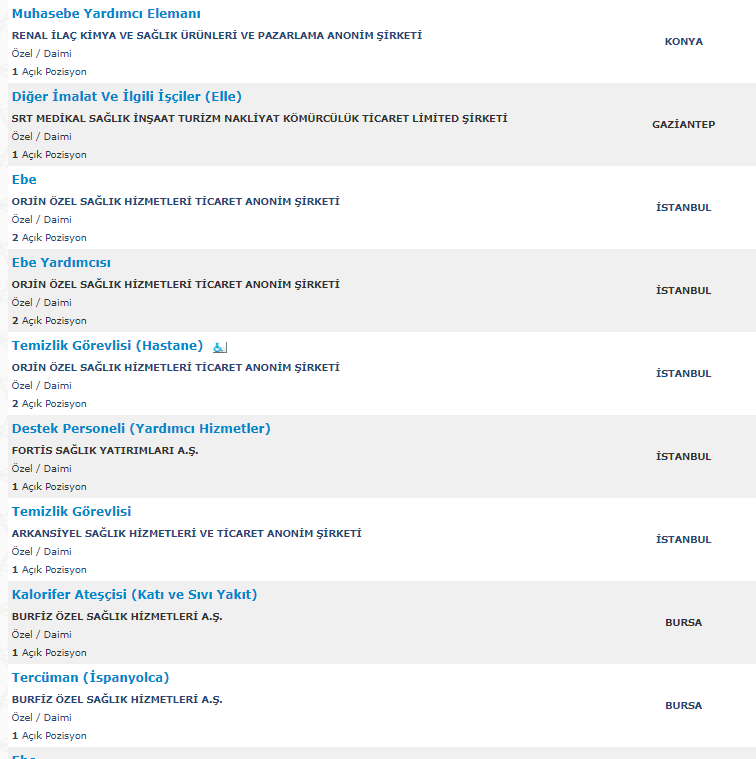
Task: Click İSTANBUL location in the Destek Personeli row
Action: point(684,457)
